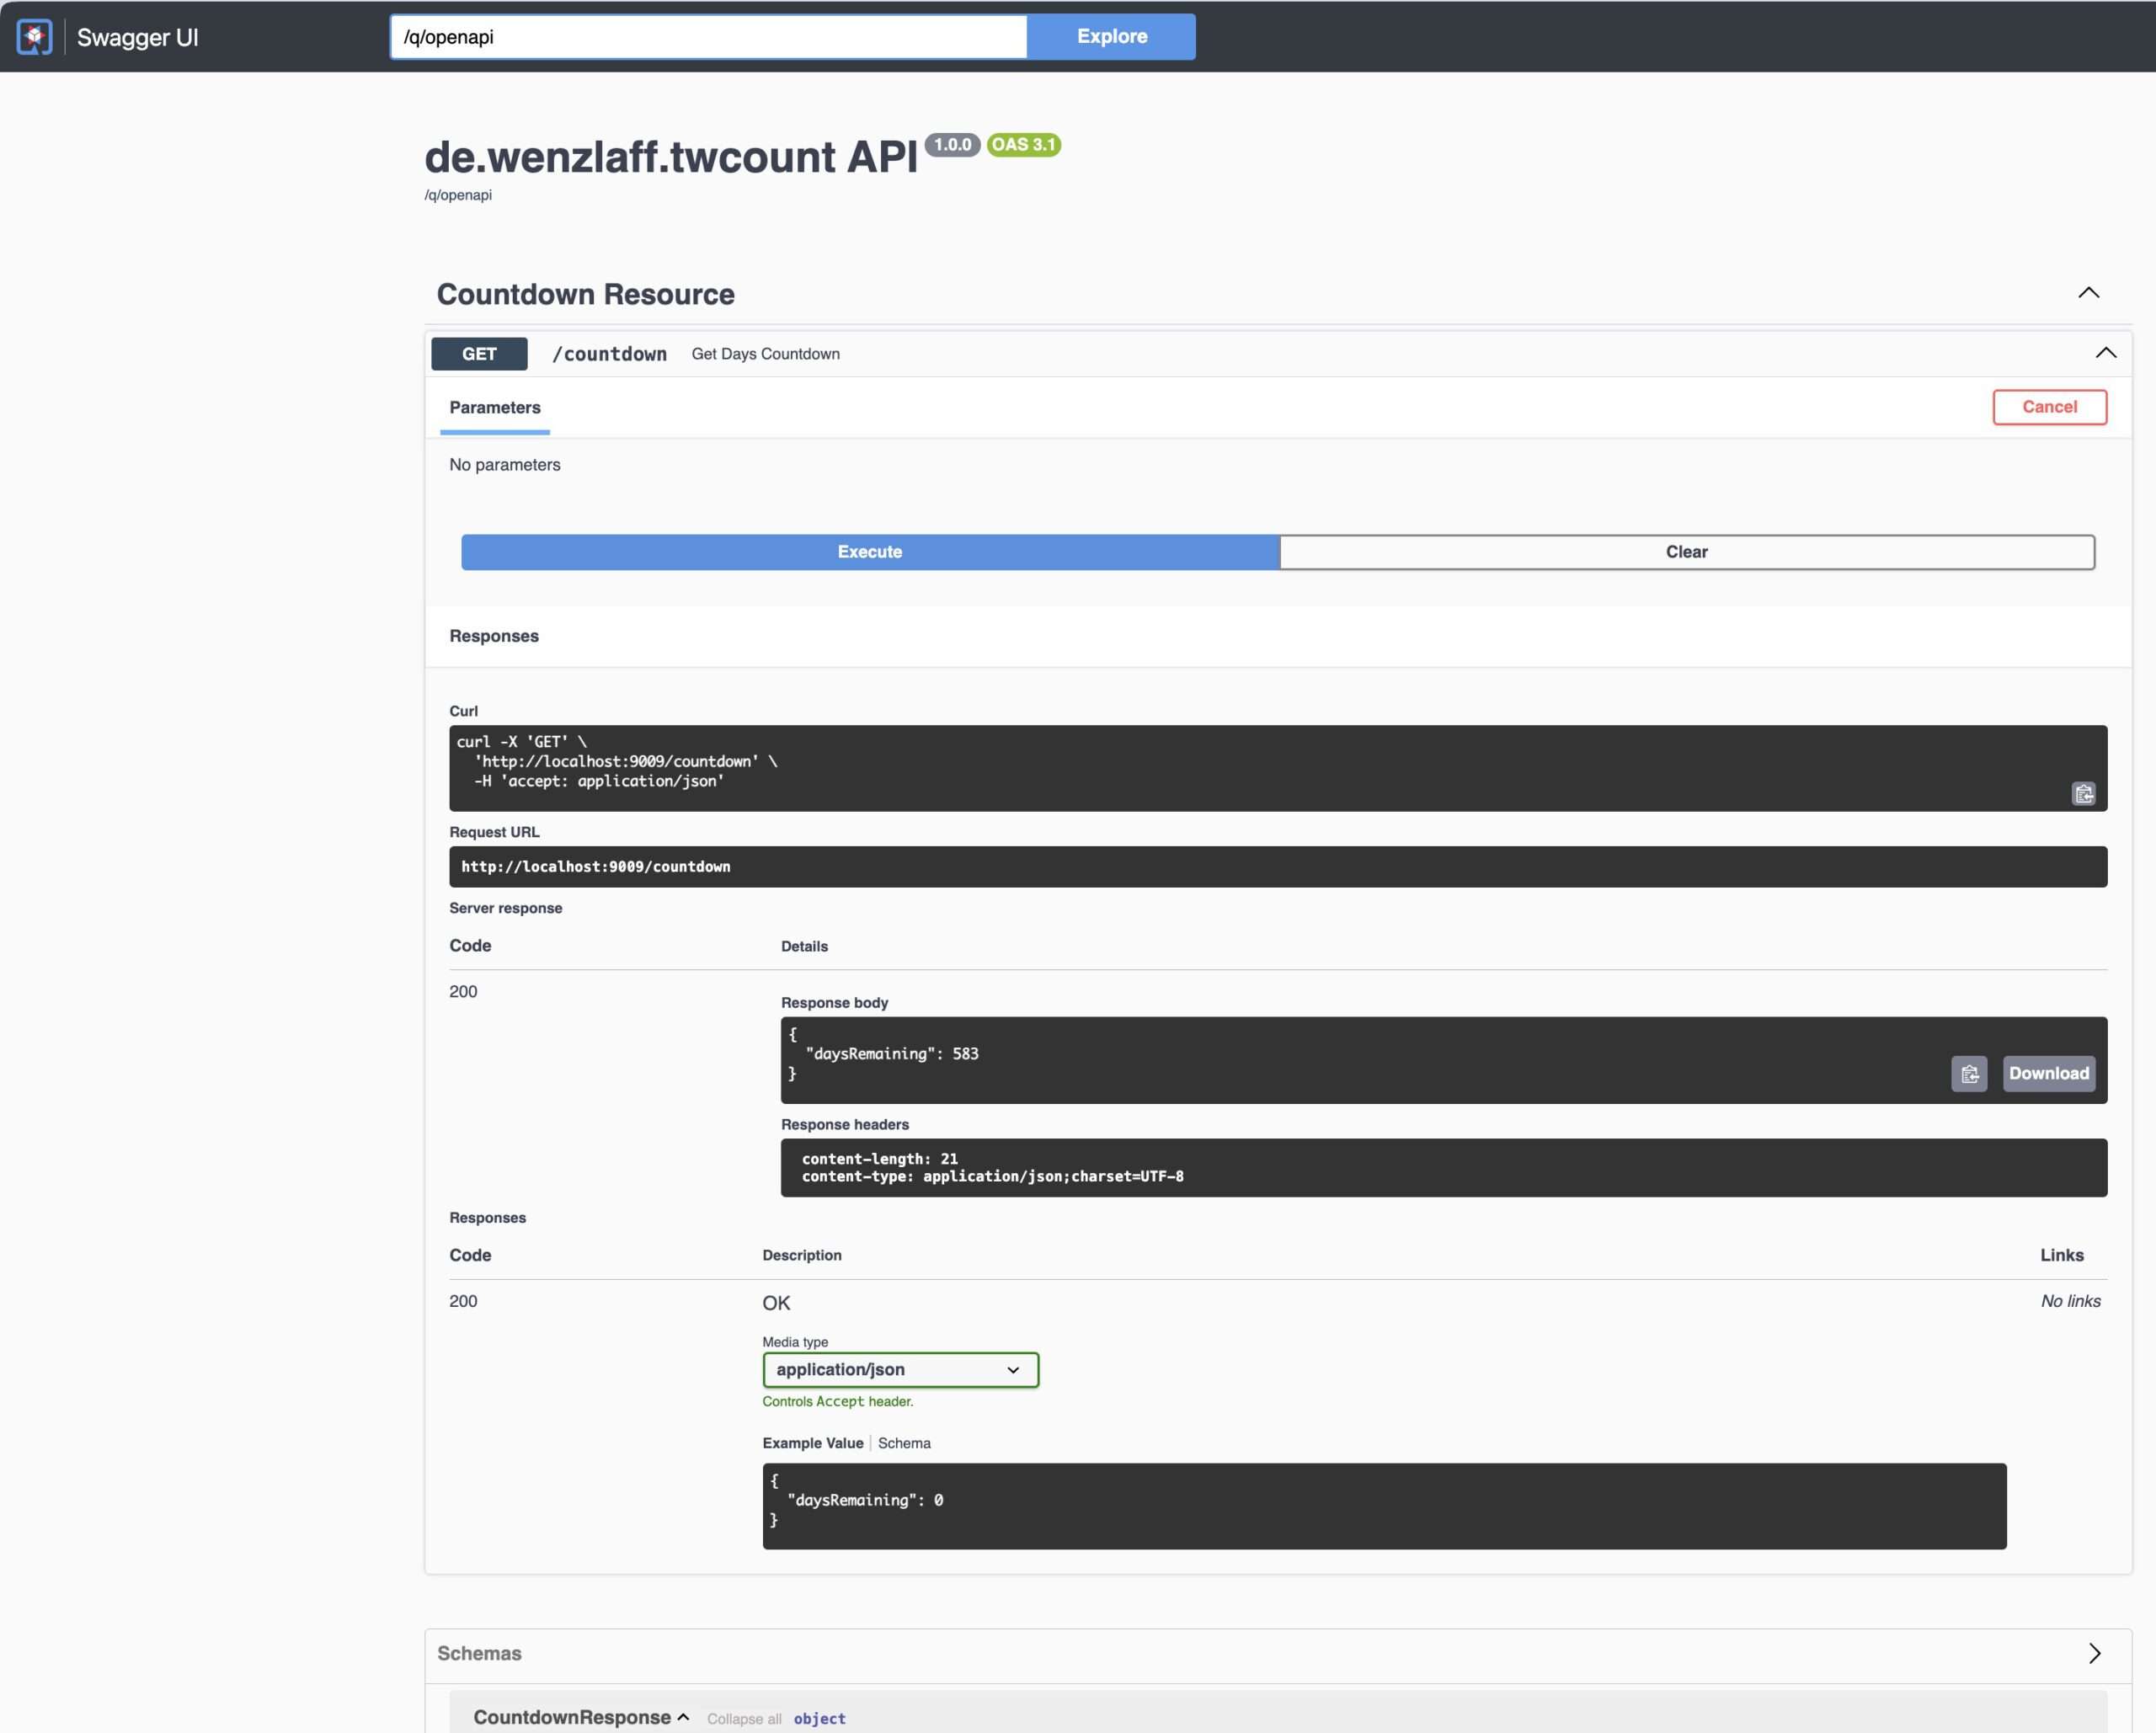Focus the /q/openapi URL input field
Viewport: 2156px width, 1733px height.
(708, 37)
